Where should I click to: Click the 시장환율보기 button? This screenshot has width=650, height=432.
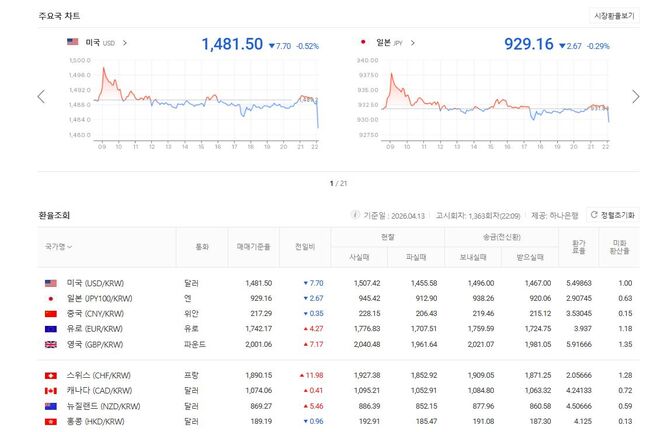point(614,16)
